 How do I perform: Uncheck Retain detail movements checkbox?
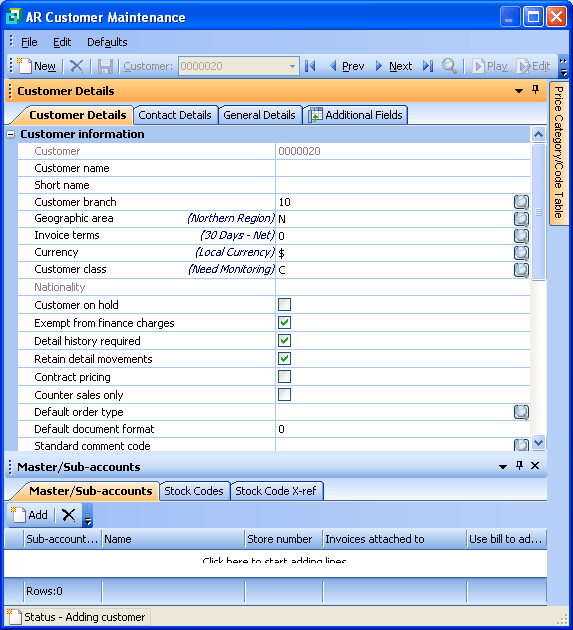tap(284, 358)
